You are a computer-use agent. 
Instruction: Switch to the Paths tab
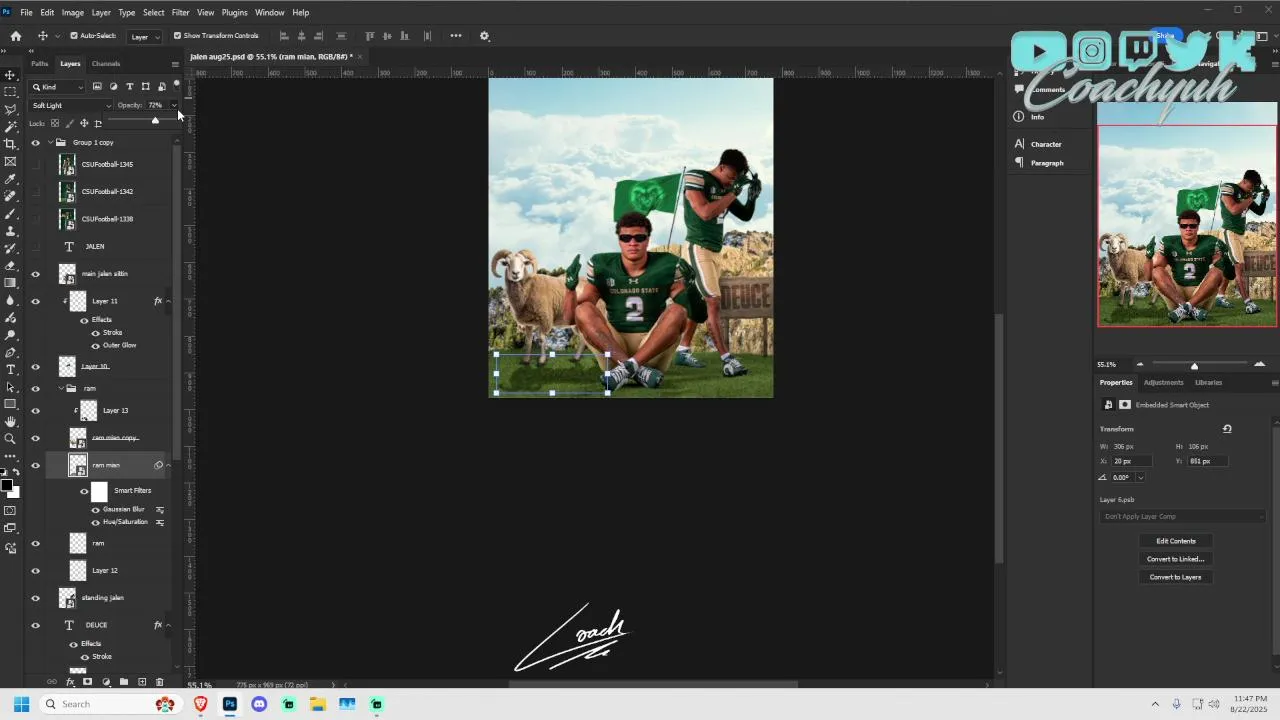click(x=40, y=64)
